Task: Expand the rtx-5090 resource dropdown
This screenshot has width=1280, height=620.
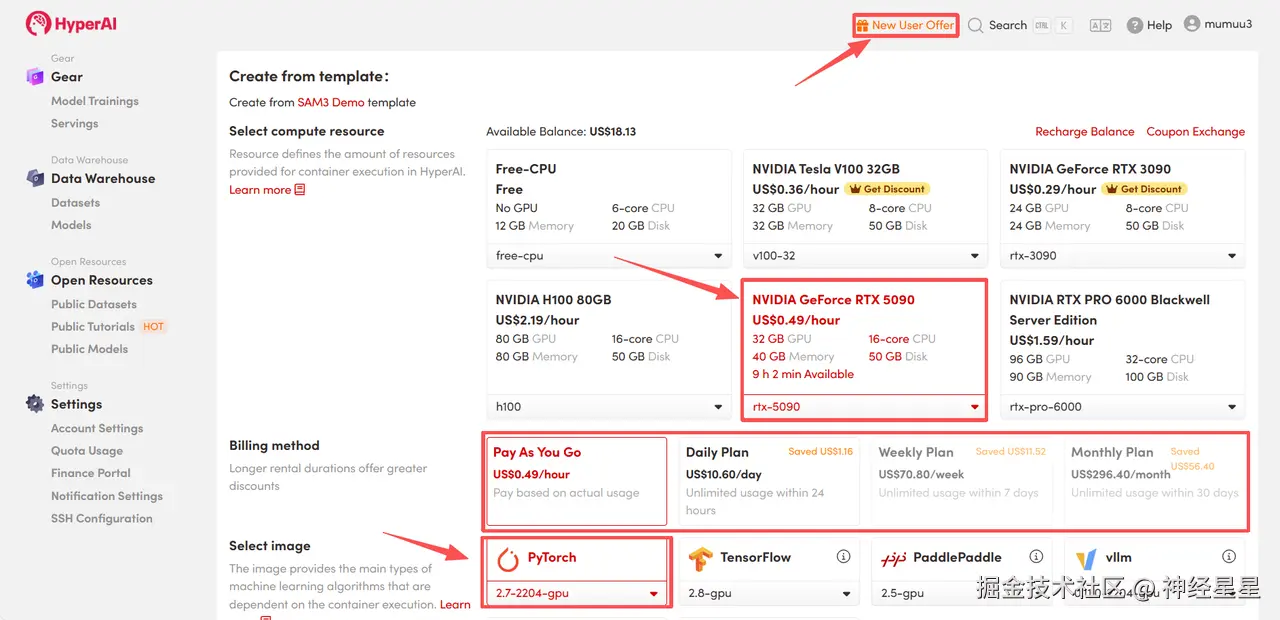Action: click(x=975, y=407)
